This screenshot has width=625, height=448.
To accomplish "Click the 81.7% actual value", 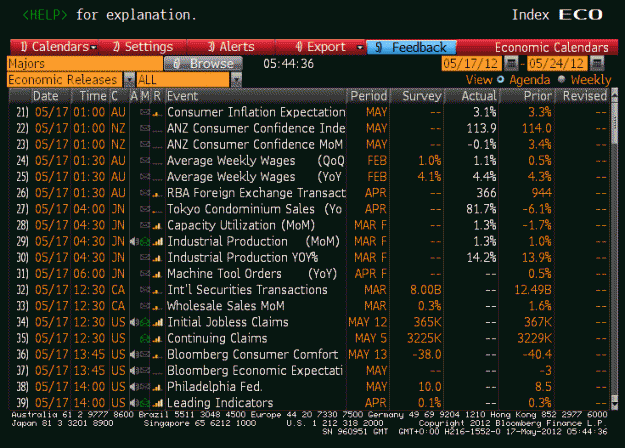I will pos(481,209).
